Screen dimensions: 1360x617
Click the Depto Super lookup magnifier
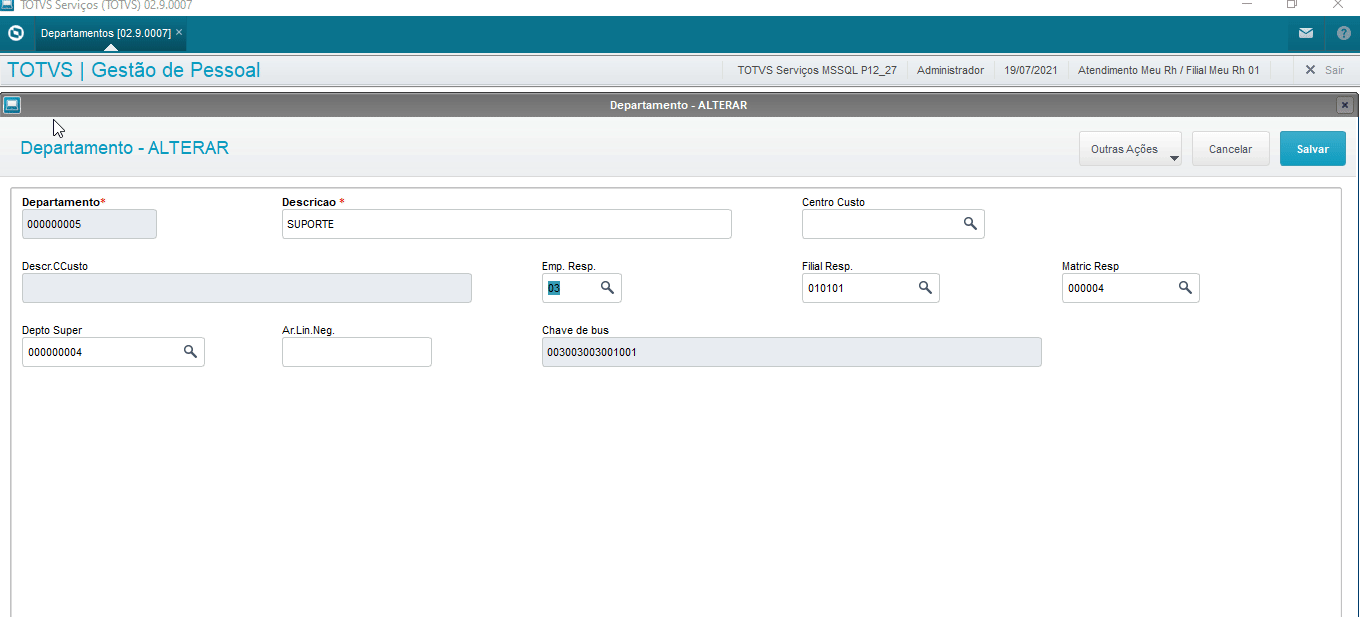(x=190, y=352)
